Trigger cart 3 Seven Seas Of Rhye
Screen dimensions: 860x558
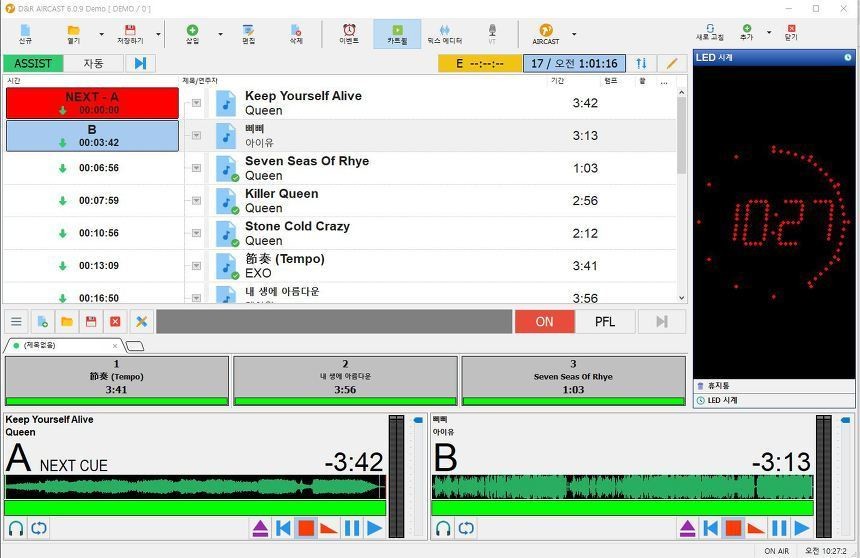point(573,381)
